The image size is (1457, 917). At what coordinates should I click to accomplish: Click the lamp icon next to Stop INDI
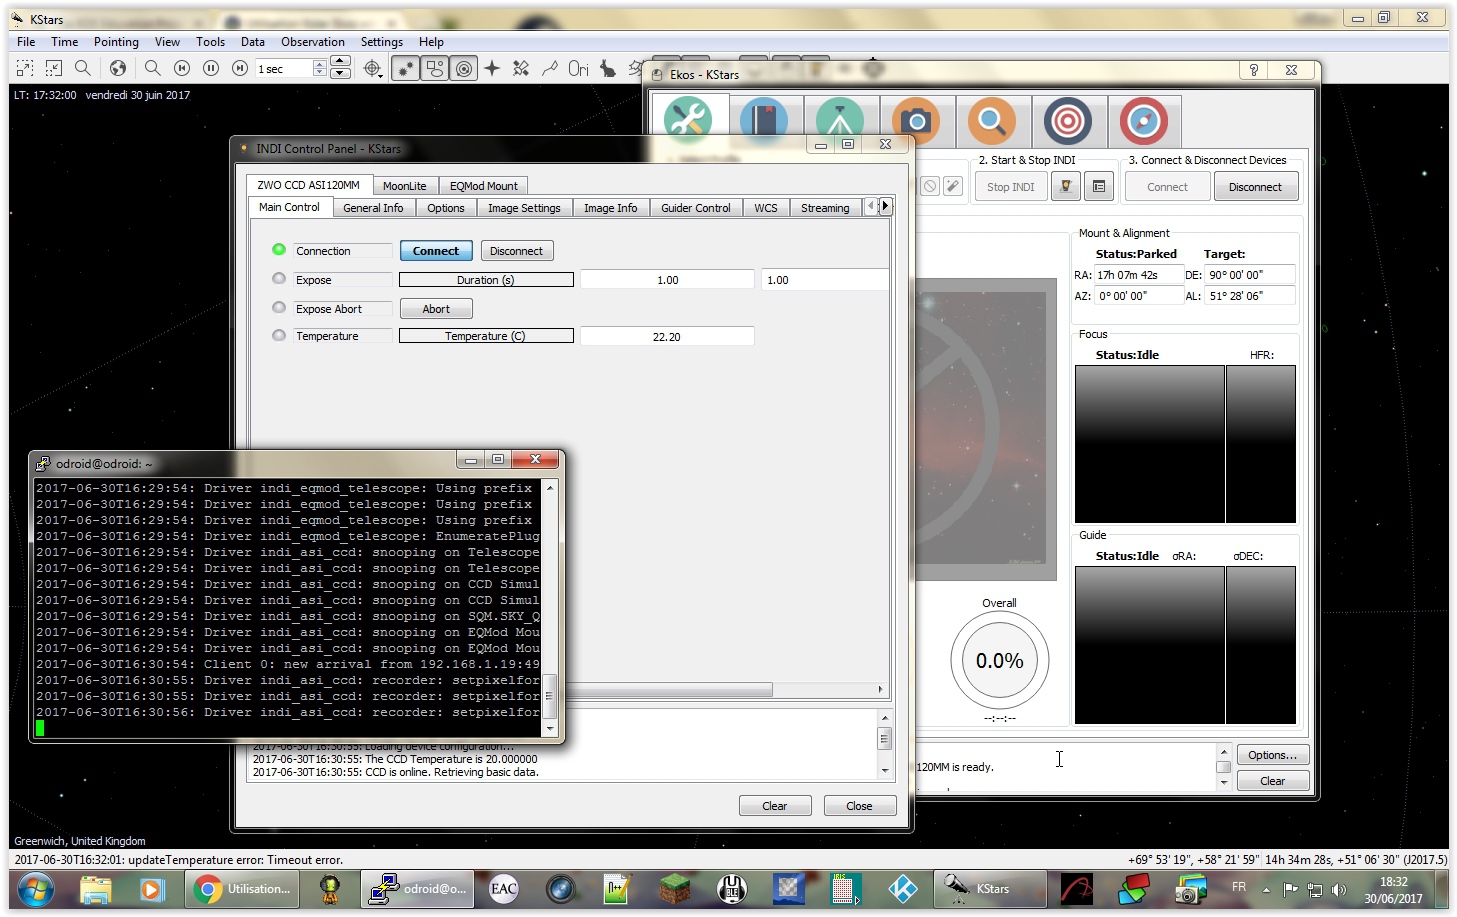[x=1066, y=186]
